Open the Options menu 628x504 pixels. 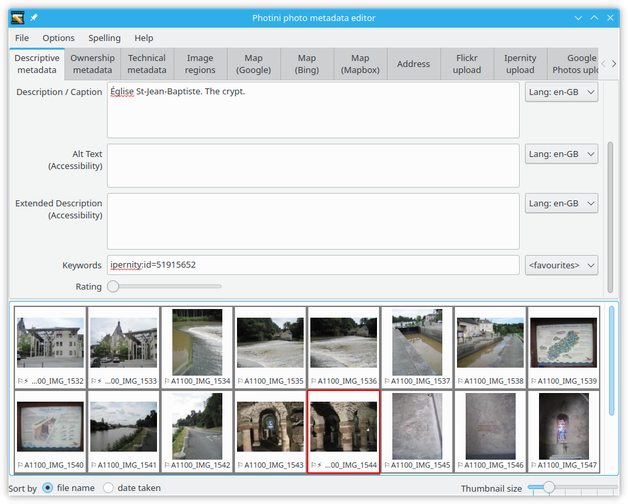coord(58,38)
